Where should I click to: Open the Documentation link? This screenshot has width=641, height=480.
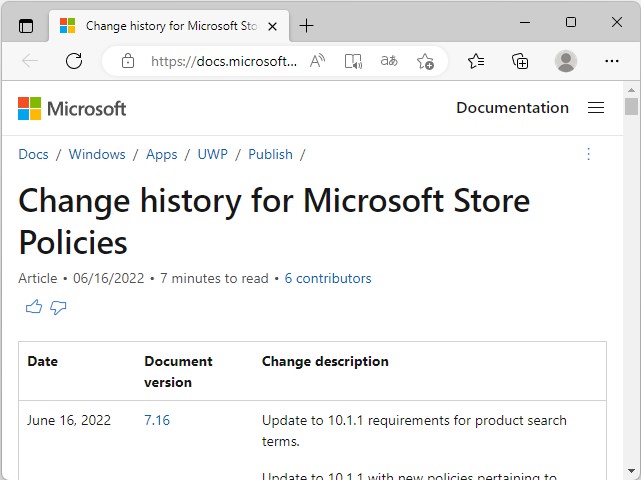pyautogui.click(x=512, y=108)
